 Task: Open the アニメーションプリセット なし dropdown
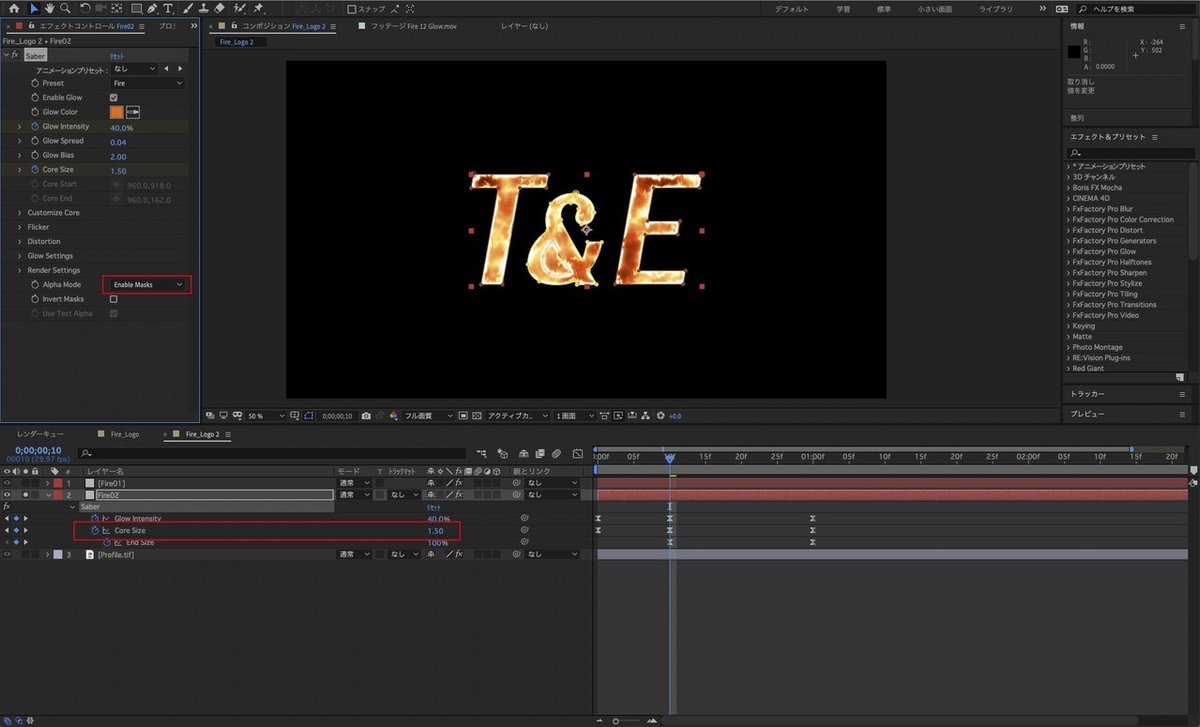(x=133, y=69)
